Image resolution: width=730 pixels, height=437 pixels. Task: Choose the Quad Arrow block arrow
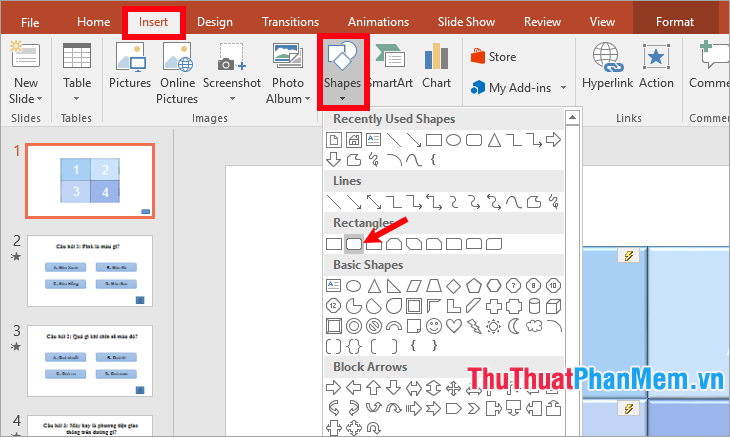(454, 387)
